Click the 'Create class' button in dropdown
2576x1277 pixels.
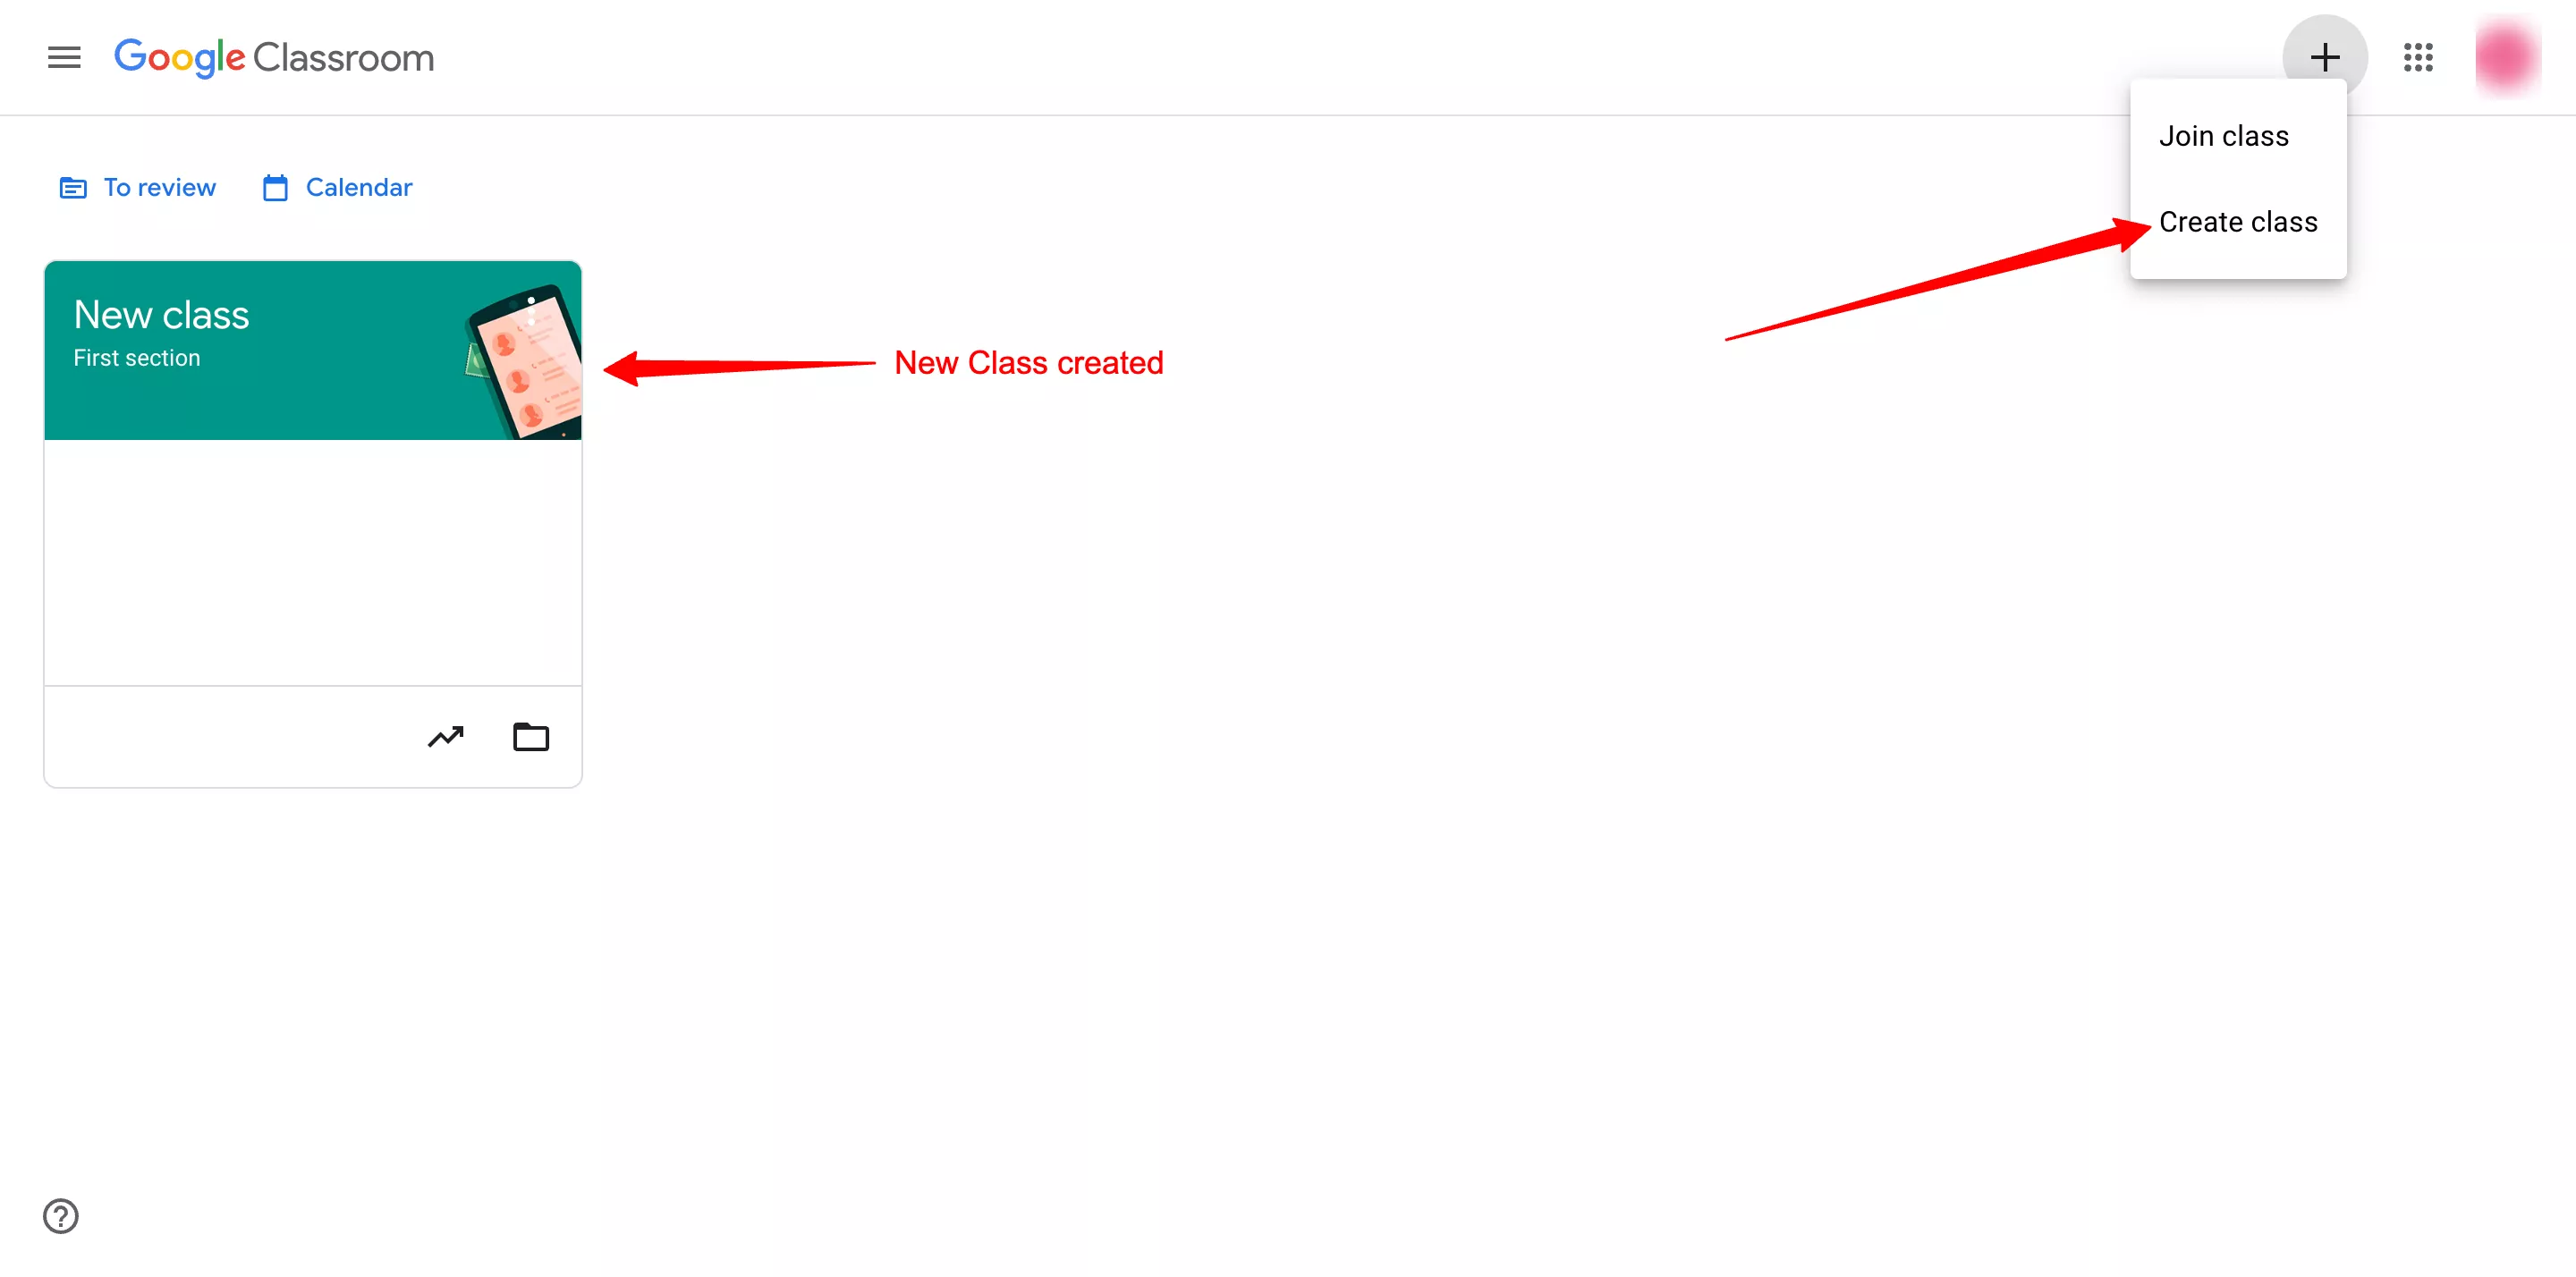pyautogui.click(x=2239, y=222)
